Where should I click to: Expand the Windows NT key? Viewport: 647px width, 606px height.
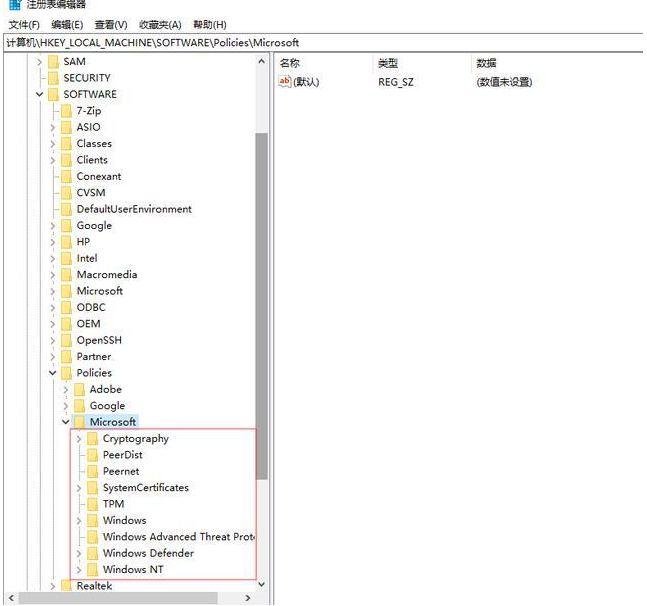coord(79,570)
